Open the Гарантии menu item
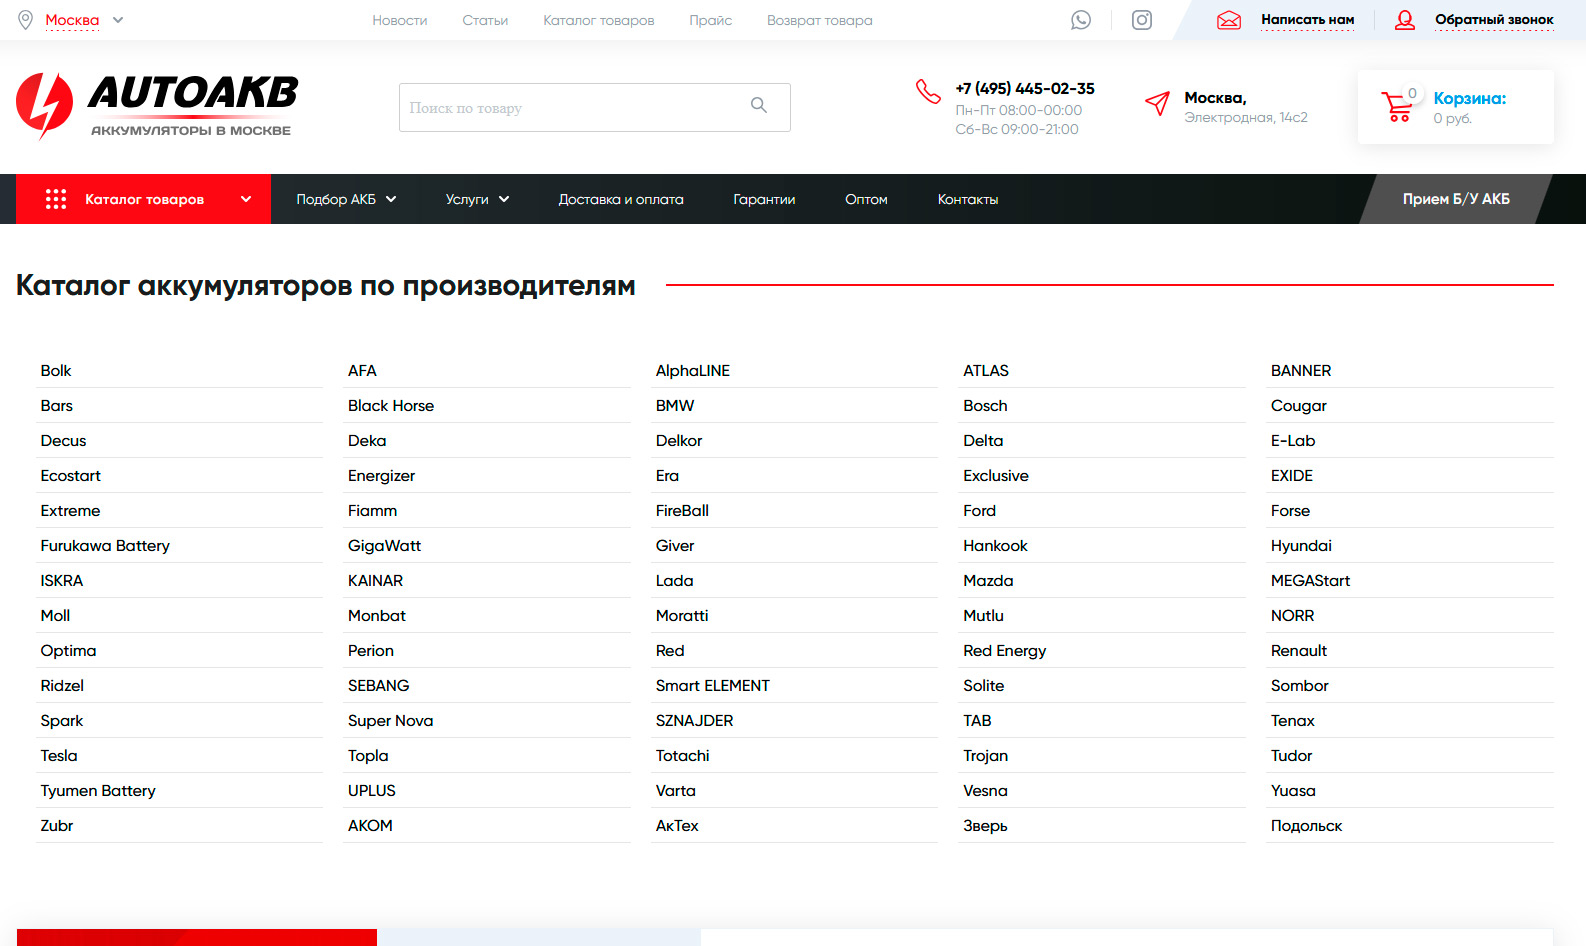1586x946 pixels. (764, 199)
